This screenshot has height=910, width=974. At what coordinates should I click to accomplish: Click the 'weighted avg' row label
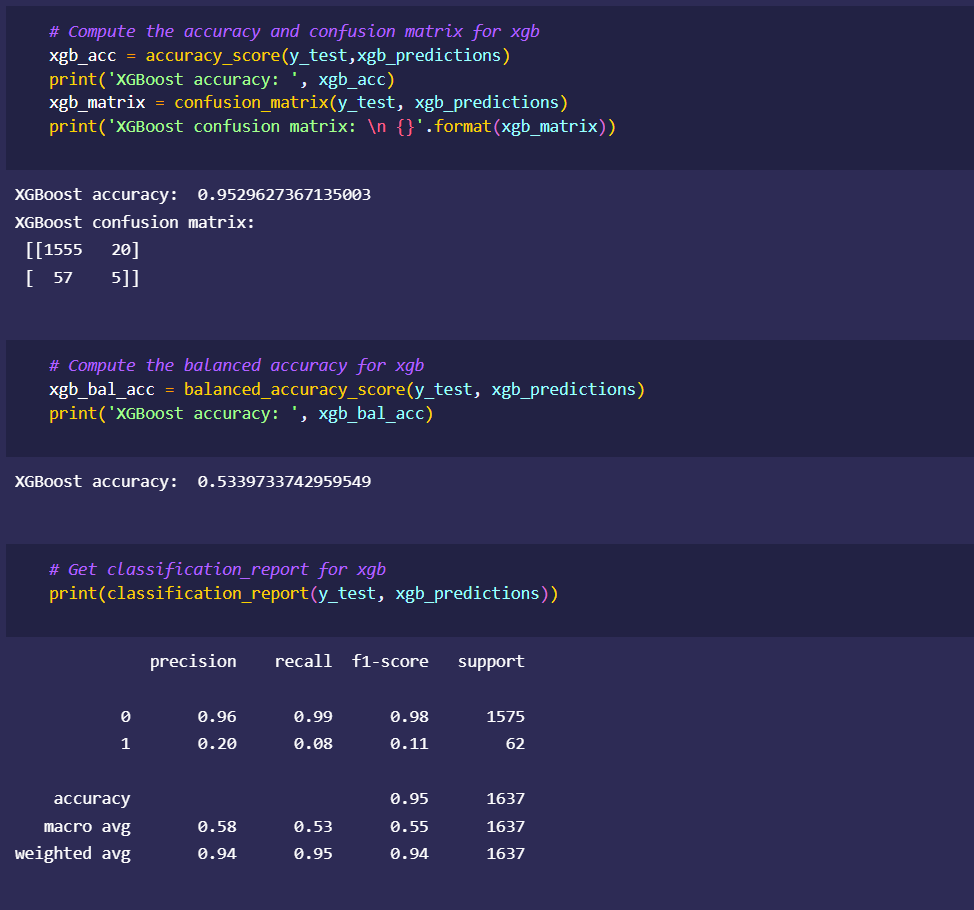(x=73, y=854)
